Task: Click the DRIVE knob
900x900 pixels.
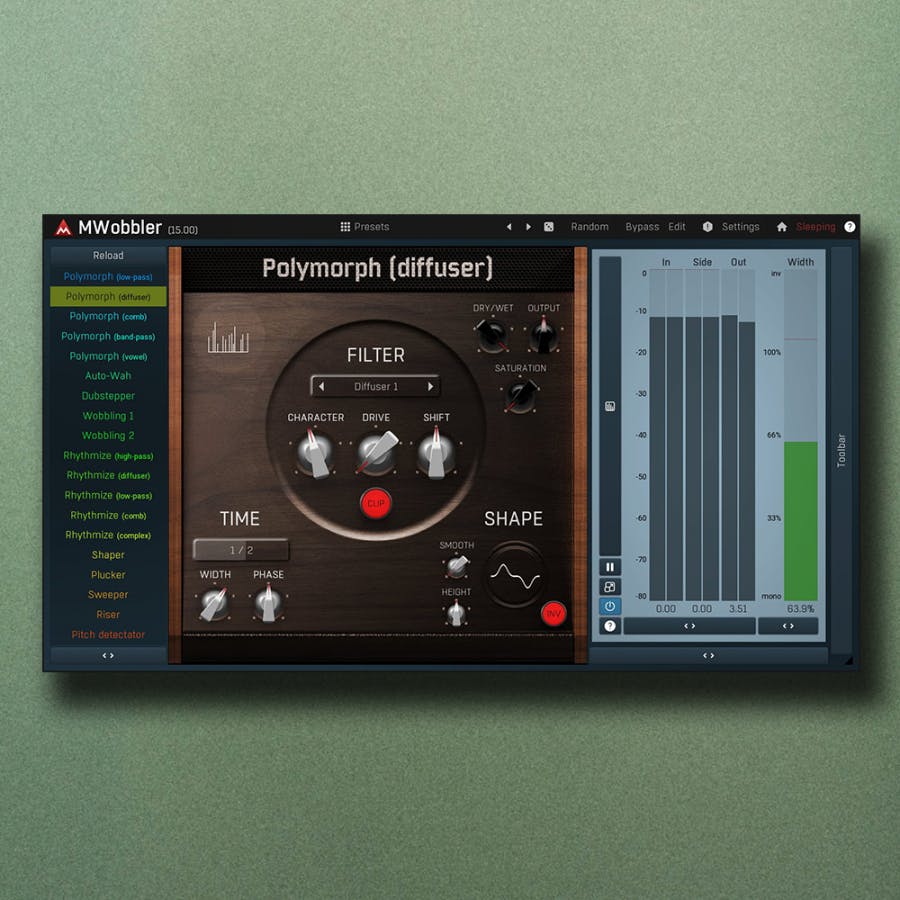Action: click(x=376, y=453)
